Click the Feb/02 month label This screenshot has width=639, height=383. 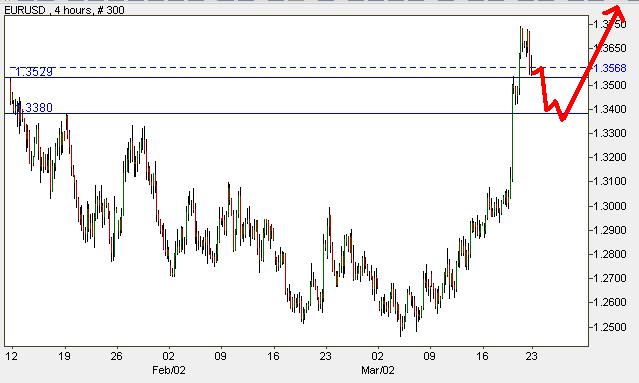tap(169, 370)
